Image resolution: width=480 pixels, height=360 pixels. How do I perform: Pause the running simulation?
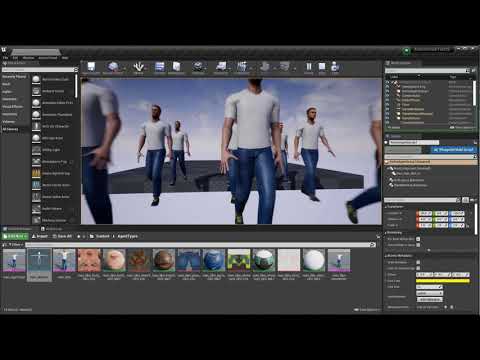(309, 67)
